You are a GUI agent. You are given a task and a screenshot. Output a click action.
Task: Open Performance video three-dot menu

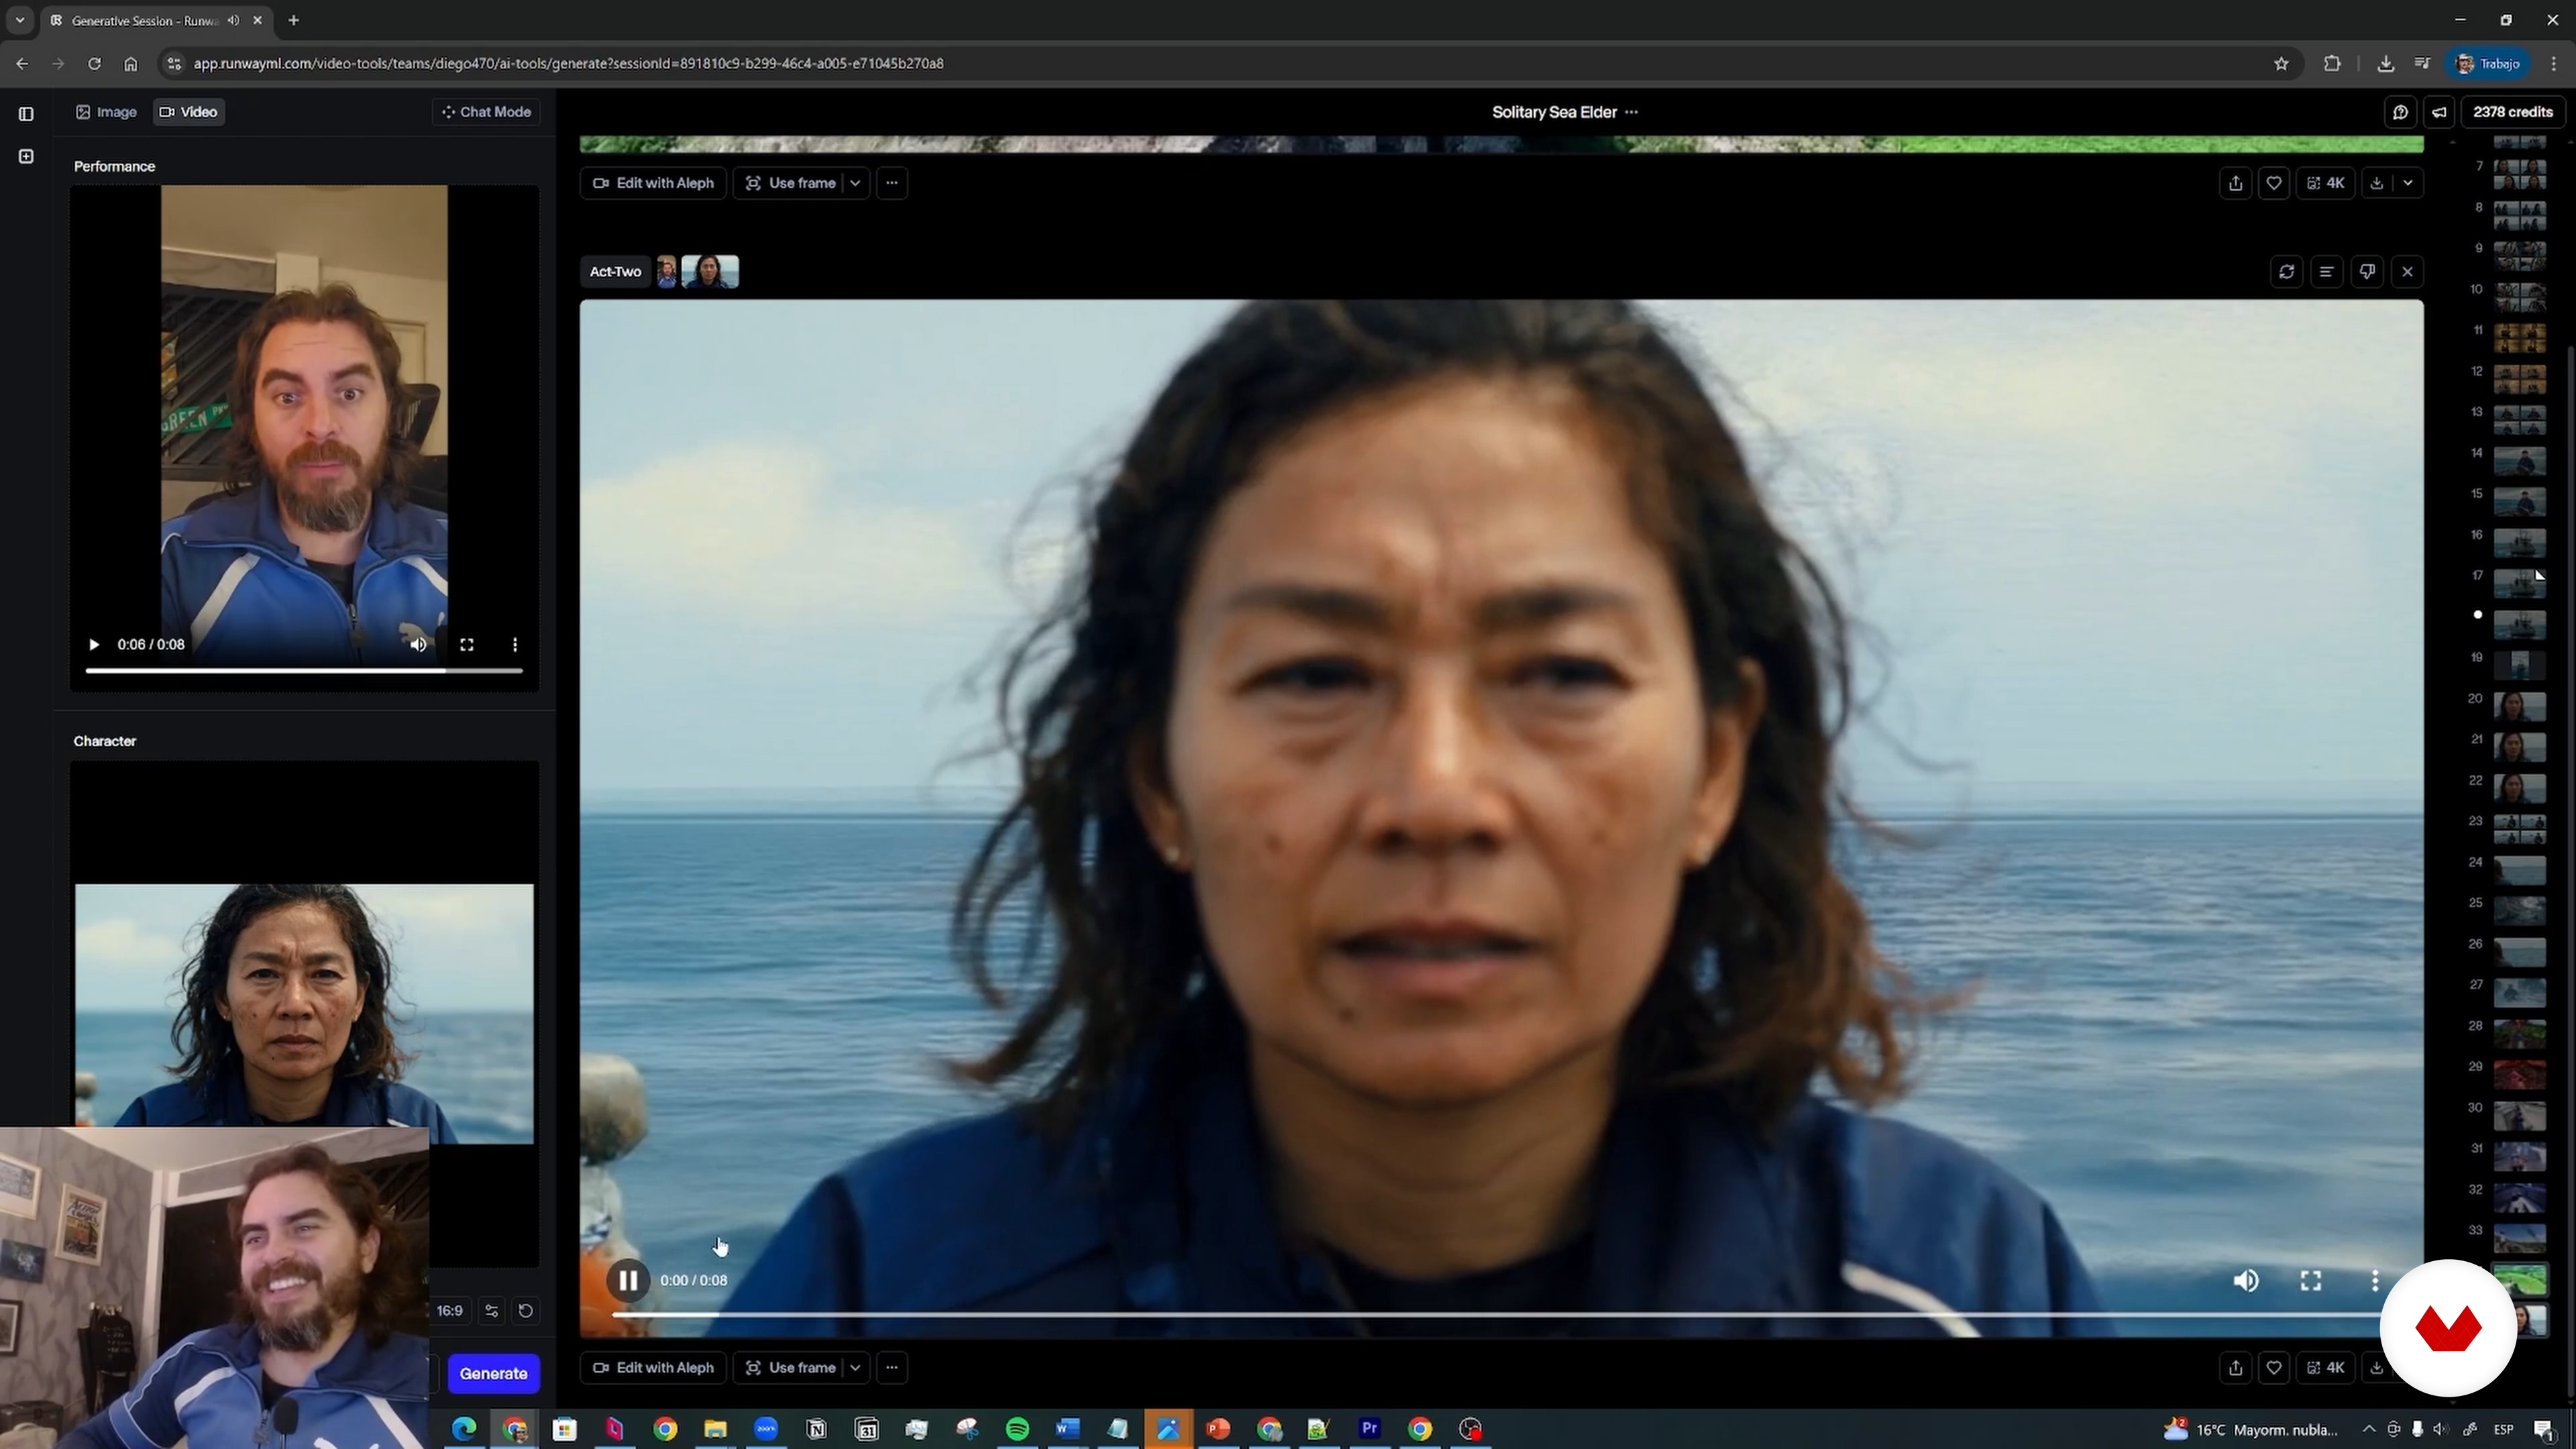[515, 645]
